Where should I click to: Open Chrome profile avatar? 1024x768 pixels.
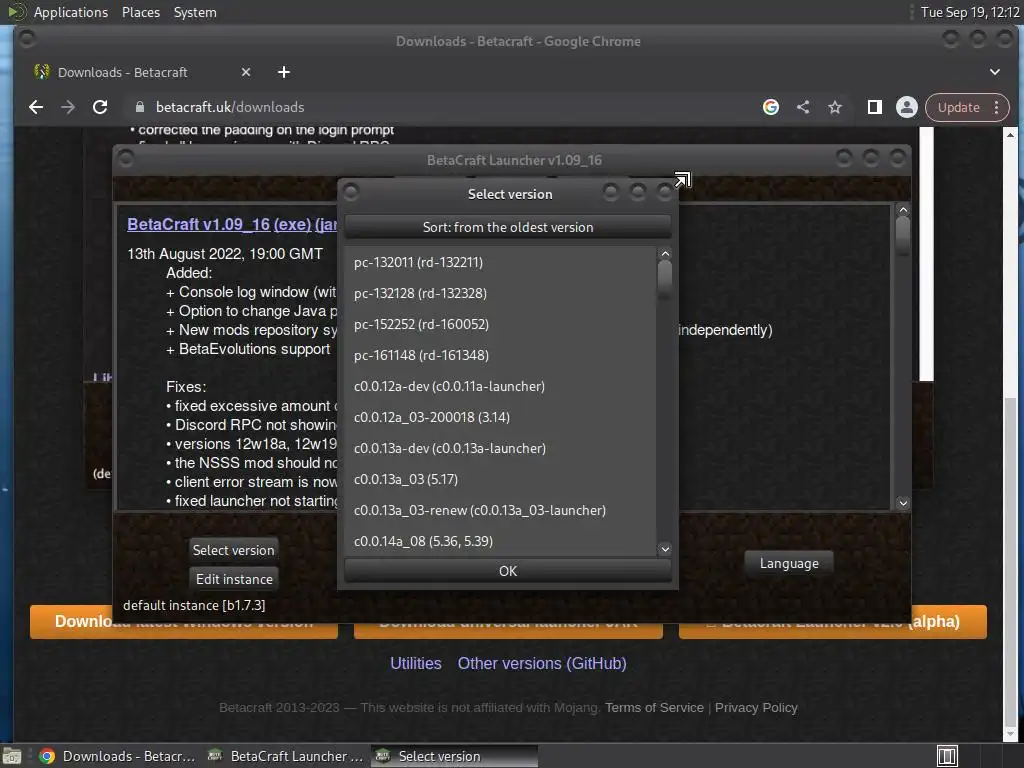(906, 107)
